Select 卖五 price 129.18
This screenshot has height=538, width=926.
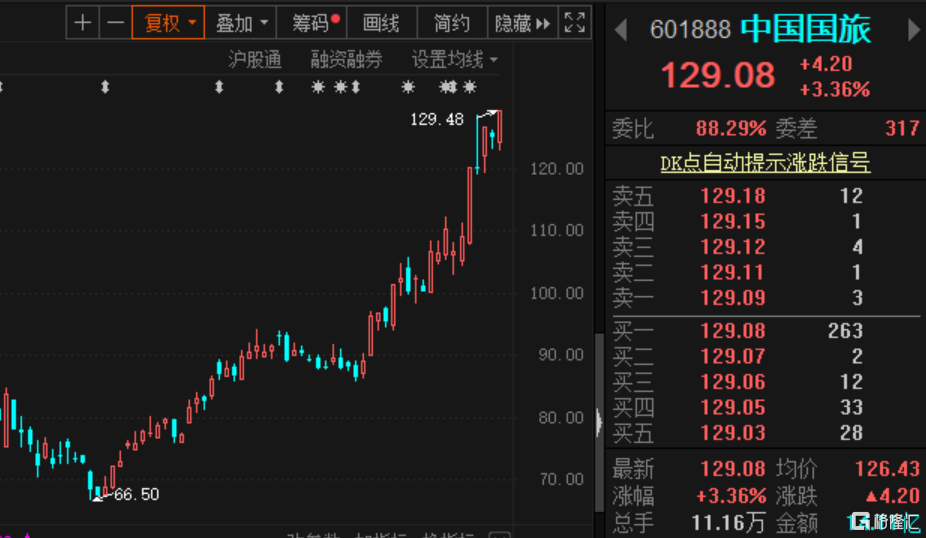click(x=732, y=195)
